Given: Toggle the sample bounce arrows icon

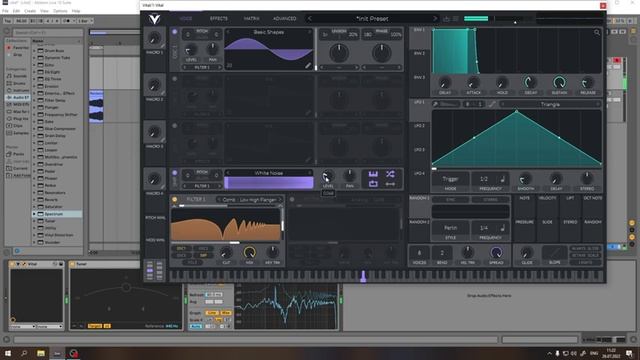Looking at the screenshot, I should pos(390,184).
